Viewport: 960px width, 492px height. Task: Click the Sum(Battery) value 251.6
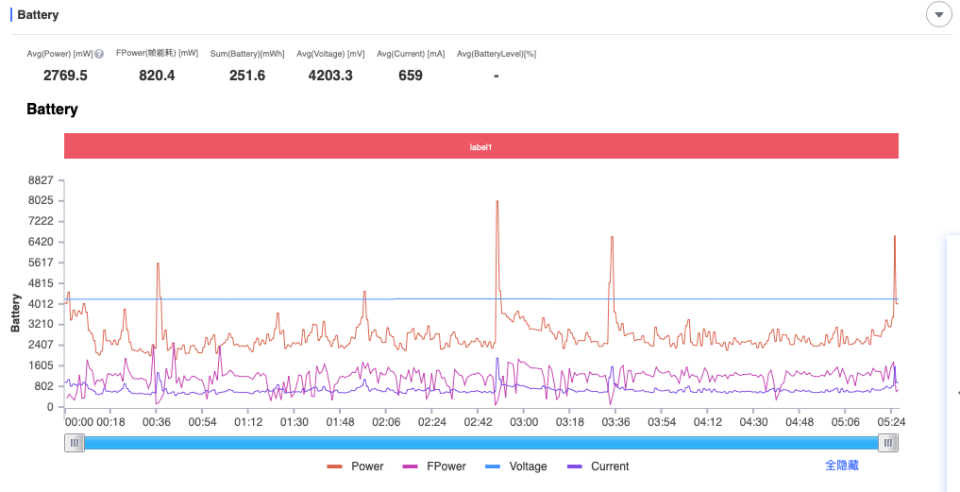(247, 75)
